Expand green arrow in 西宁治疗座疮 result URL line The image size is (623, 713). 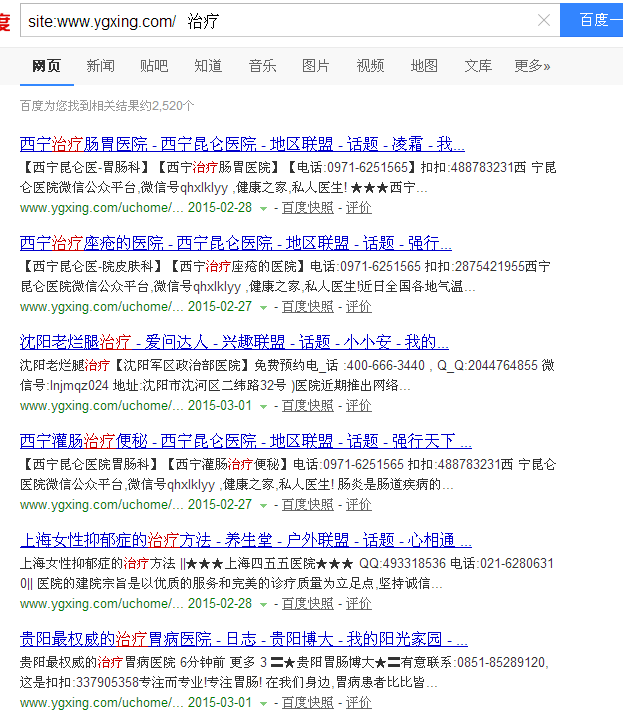tap(264, 308)
